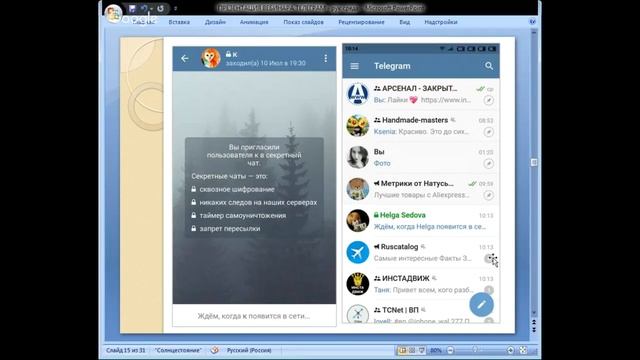The width and height of the screenshot is (640, 360).
Task: Click the owl avatar in secret chat header
Action: pos(211,58)
